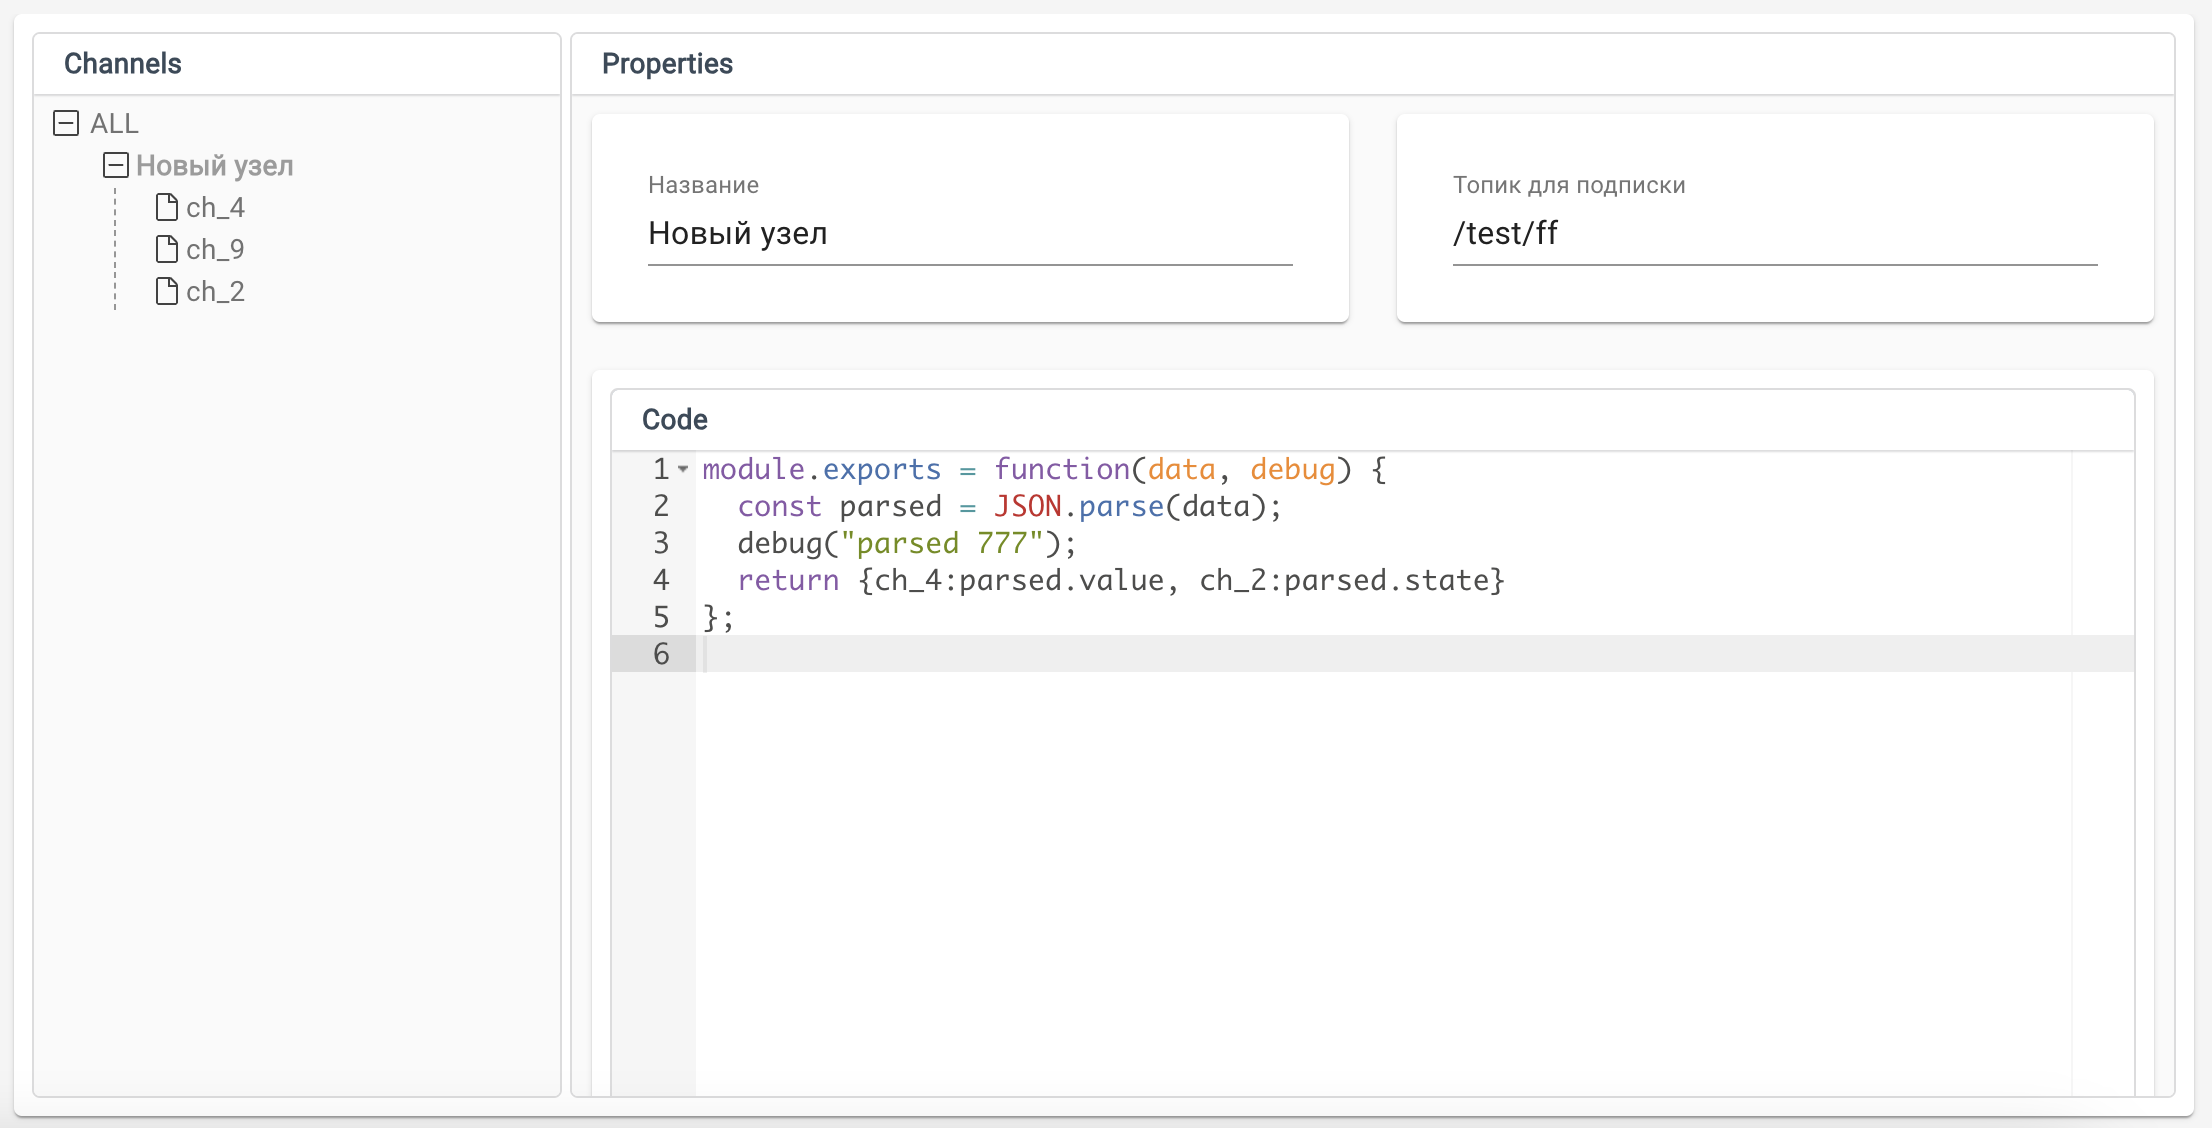Click line number 6 in gutter
2212x1128 pixels.
coord(660,654)
